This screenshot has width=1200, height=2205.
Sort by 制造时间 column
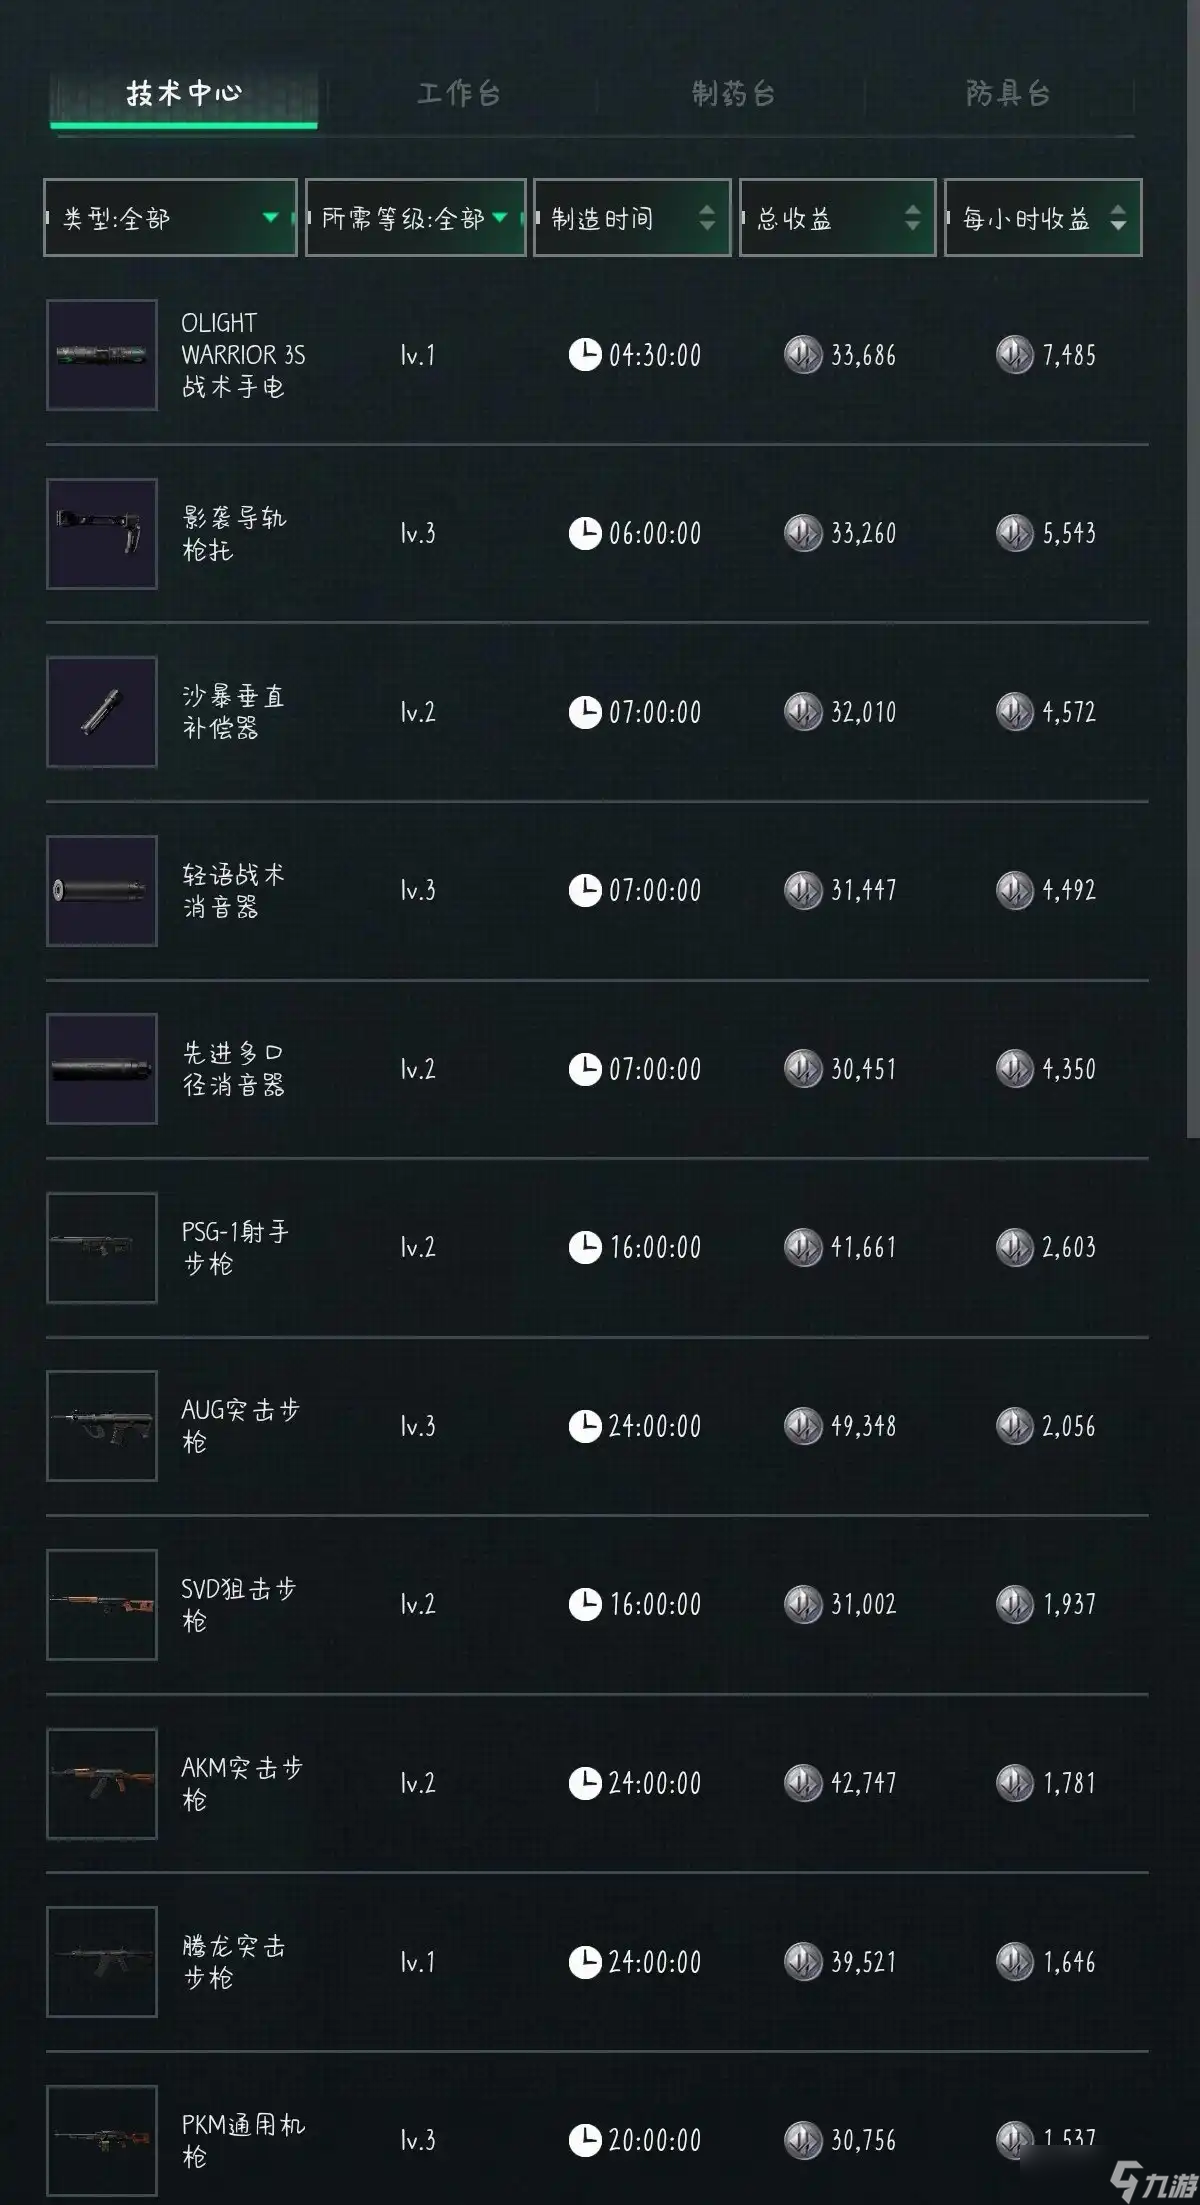point(632,218)
